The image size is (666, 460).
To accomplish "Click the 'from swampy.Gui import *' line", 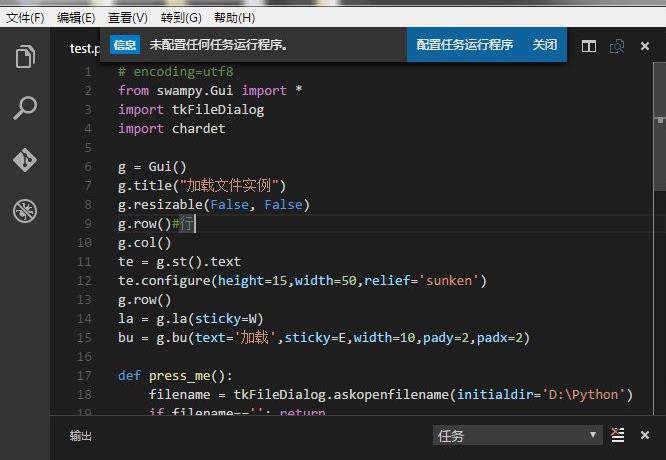I will pos(210,90).
